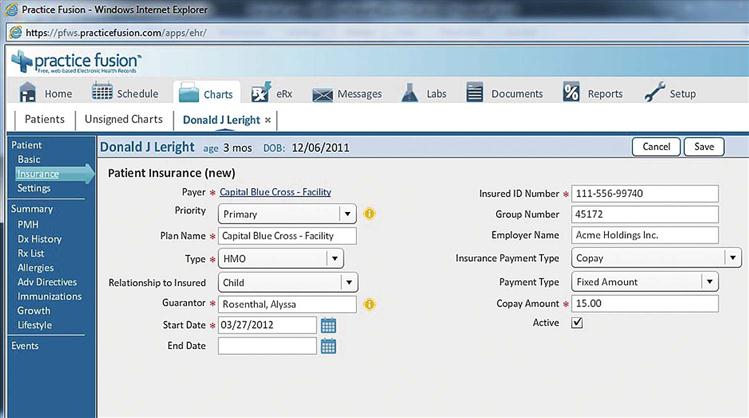Click the info icon beside Priority
This screenshot has height=418, width=749.
tap(369, 213)
